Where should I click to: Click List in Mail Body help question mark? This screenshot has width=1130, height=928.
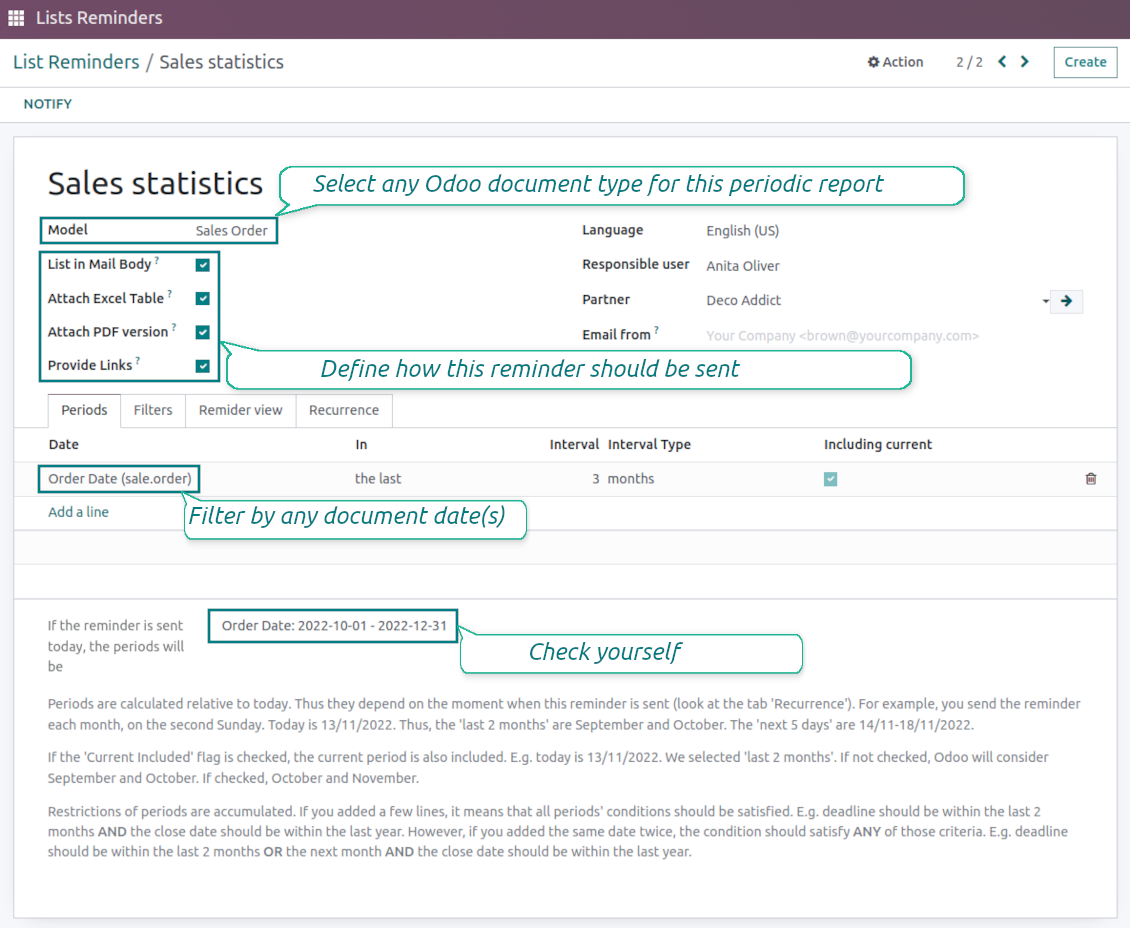pyautogui.click(x=157, y=260)
